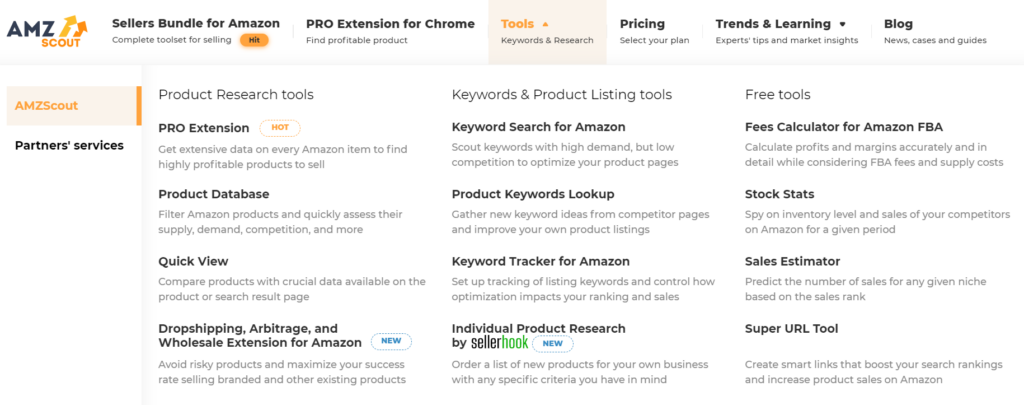Select the AMZScout sidebar tab
This screenshot has height=405, width=1024.
(x=74, y=106)
